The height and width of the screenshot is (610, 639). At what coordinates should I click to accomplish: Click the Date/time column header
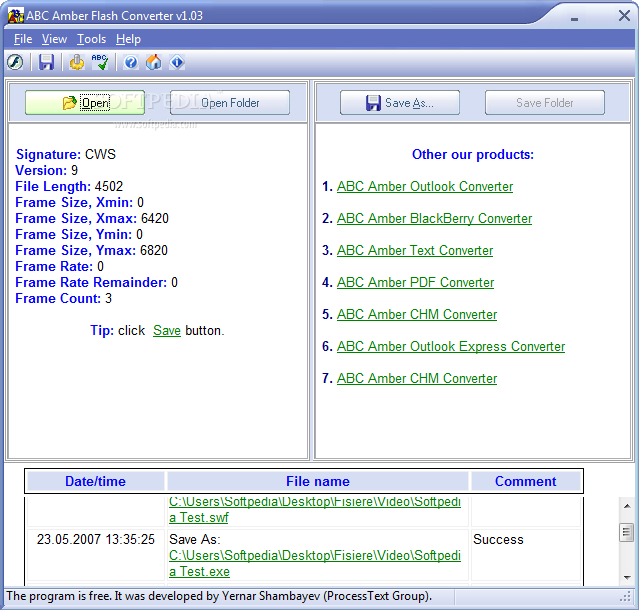click(x=95, y=481)
